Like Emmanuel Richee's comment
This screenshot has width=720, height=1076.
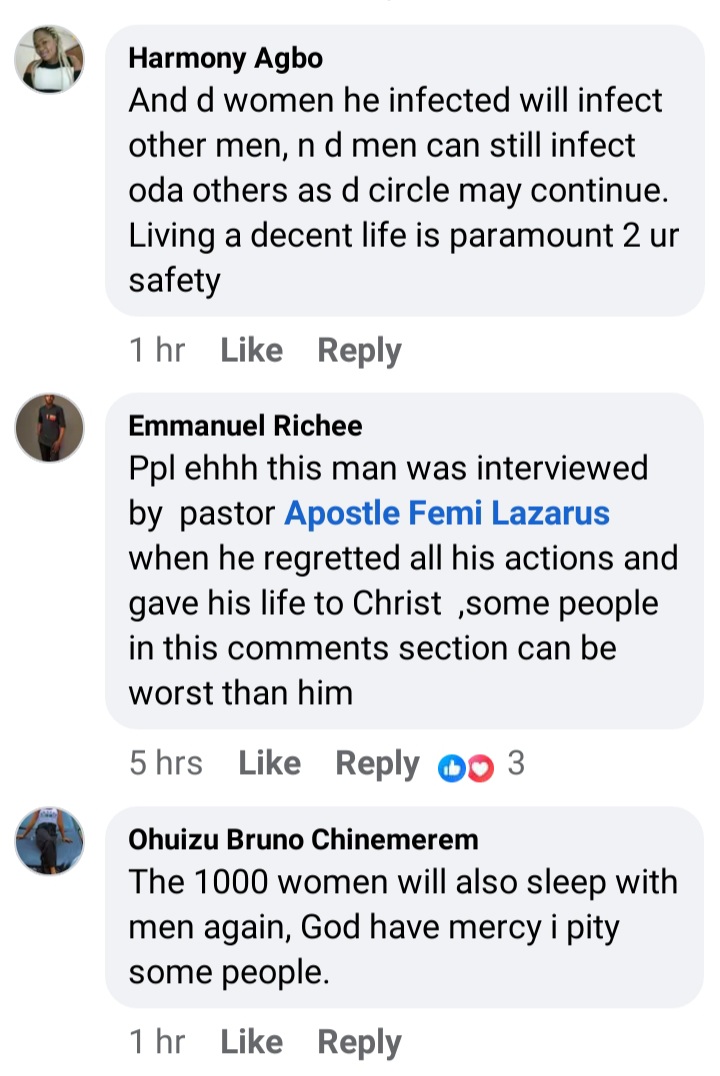coord(269,765)
